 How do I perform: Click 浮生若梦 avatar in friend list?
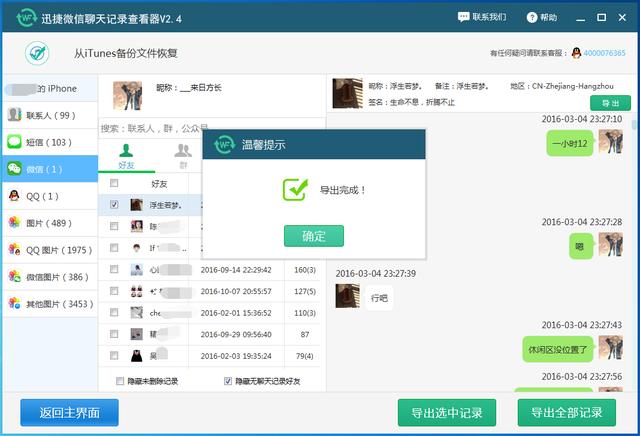pyautogui.click(x=136, y=205)
